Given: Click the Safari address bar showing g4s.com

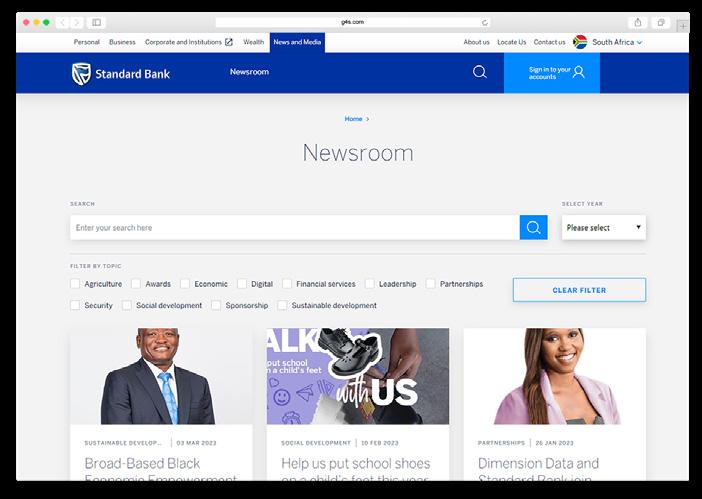Looking at the screenshot, I should click(353, 22).
